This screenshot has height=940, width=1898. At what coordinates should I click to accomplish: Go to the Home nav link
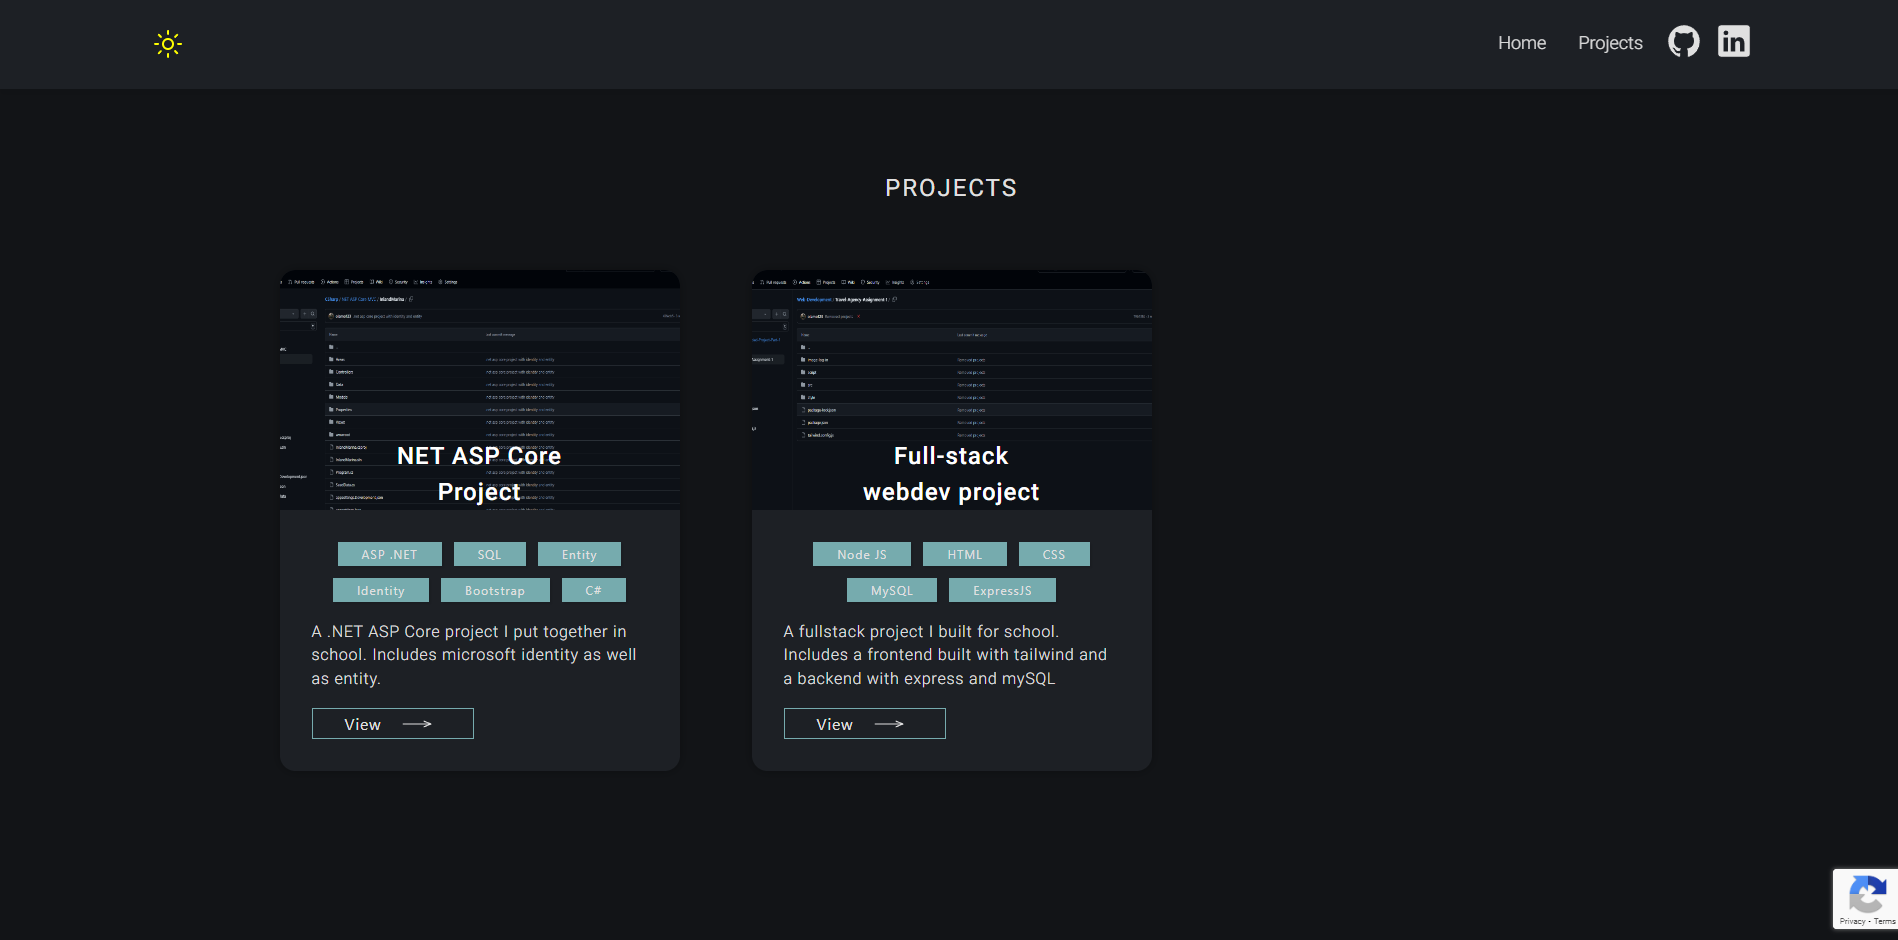[1521, 43]
